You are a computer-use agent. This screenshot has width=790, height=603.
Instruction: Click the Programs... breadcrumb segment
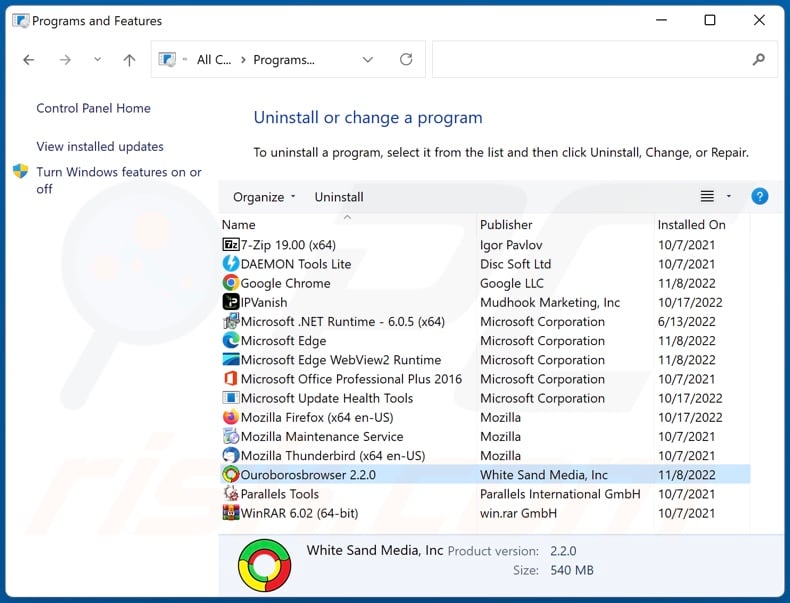(x=284, y=59)
